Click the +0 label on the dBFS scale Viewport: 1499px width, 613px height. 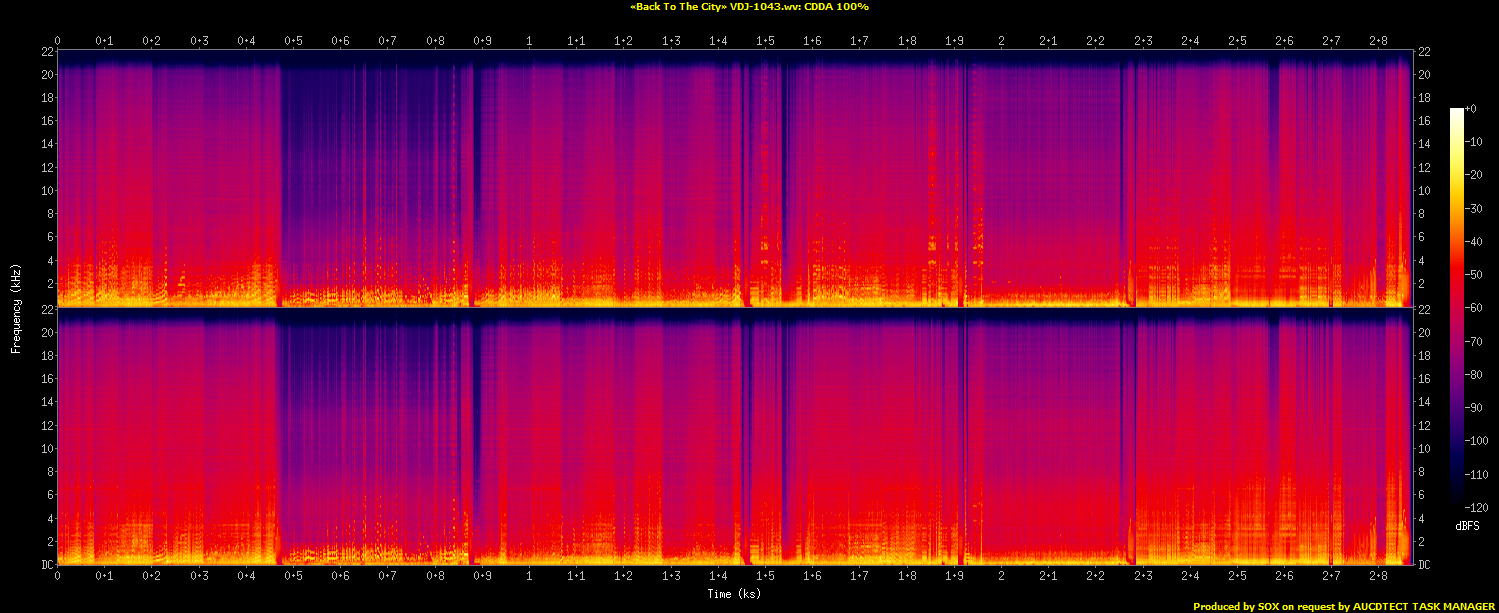click(x=1470, y=109)
